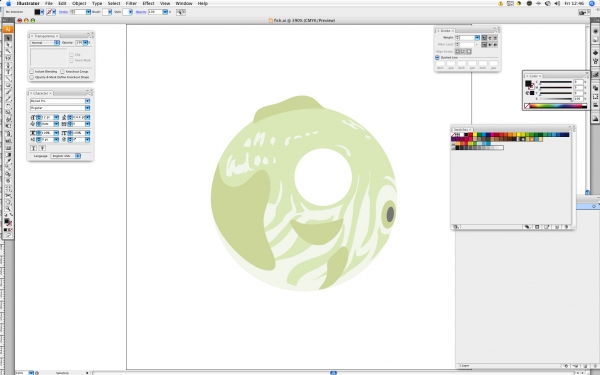
Task: Open the File menu
Action: [49, 3]
